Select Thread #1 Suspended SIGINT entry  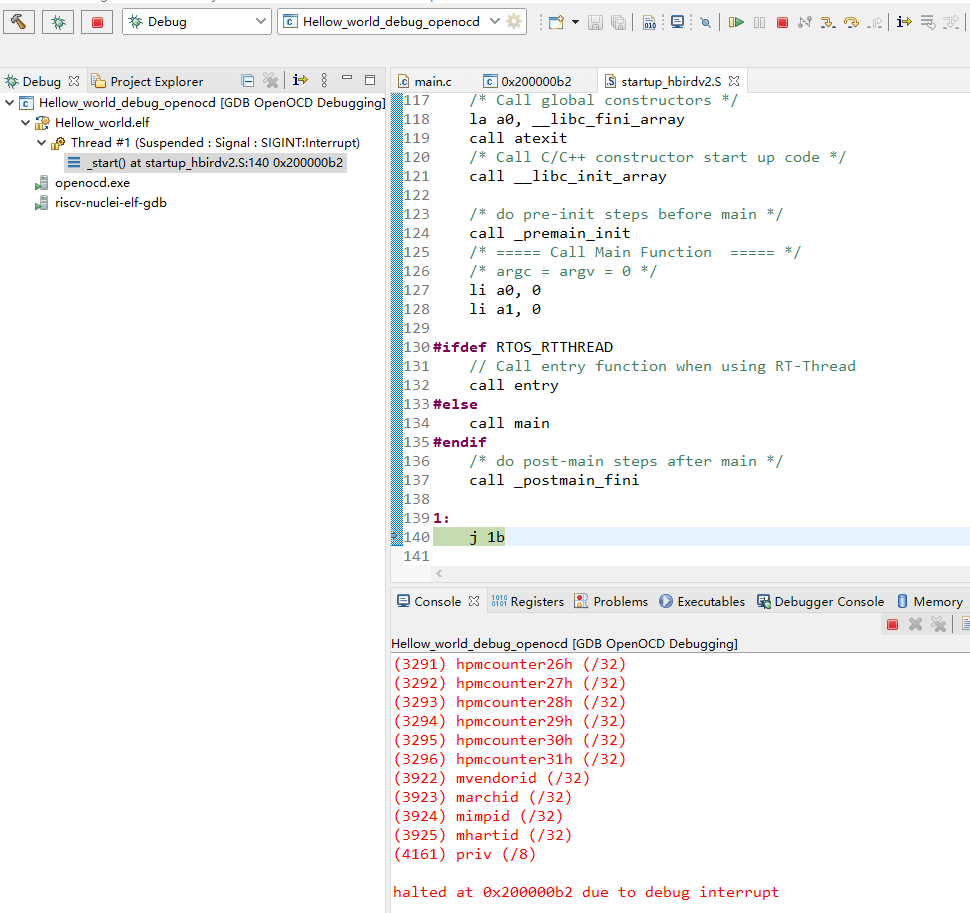(x=215, y=142)
